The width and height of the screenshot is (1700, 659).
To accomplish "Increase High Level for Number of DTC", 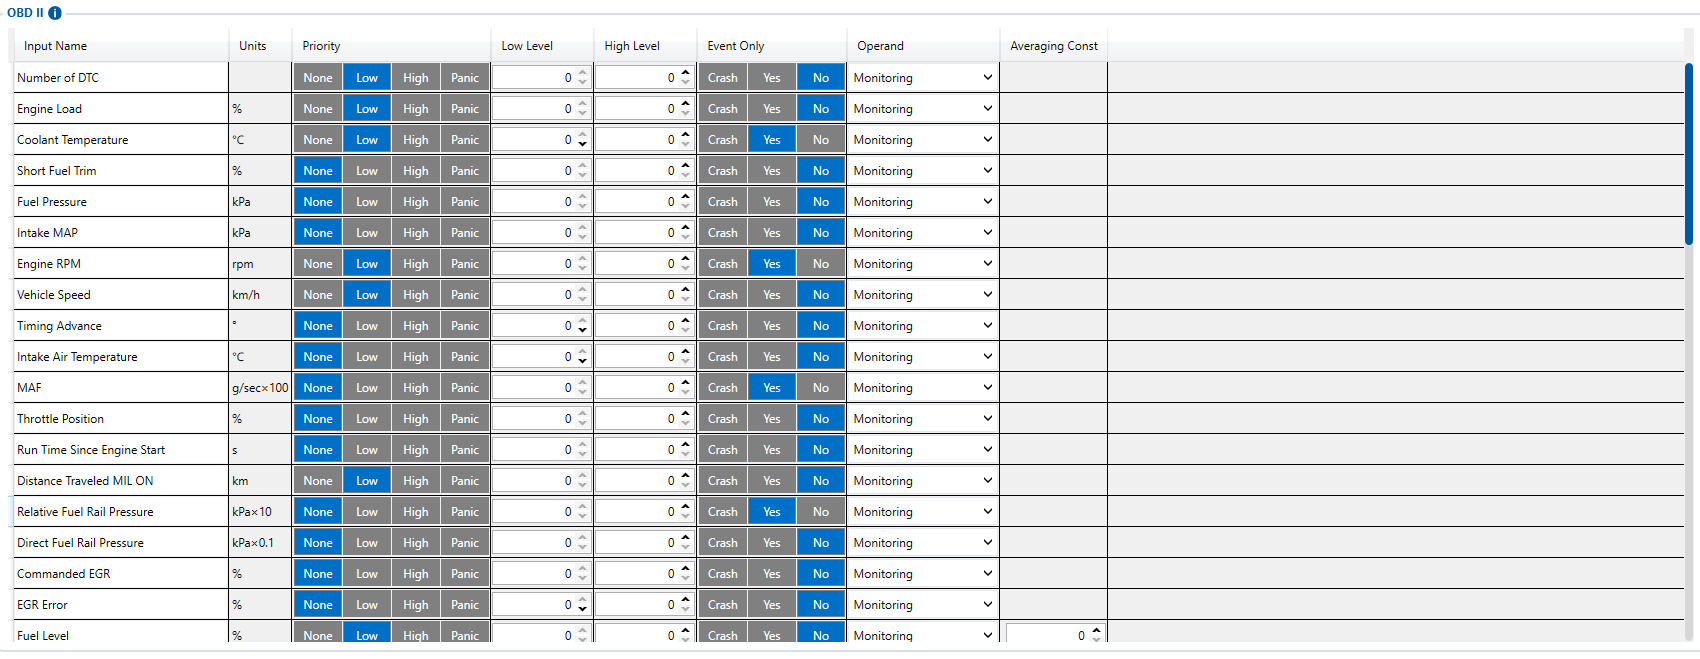I will click(x=686, y=73).
